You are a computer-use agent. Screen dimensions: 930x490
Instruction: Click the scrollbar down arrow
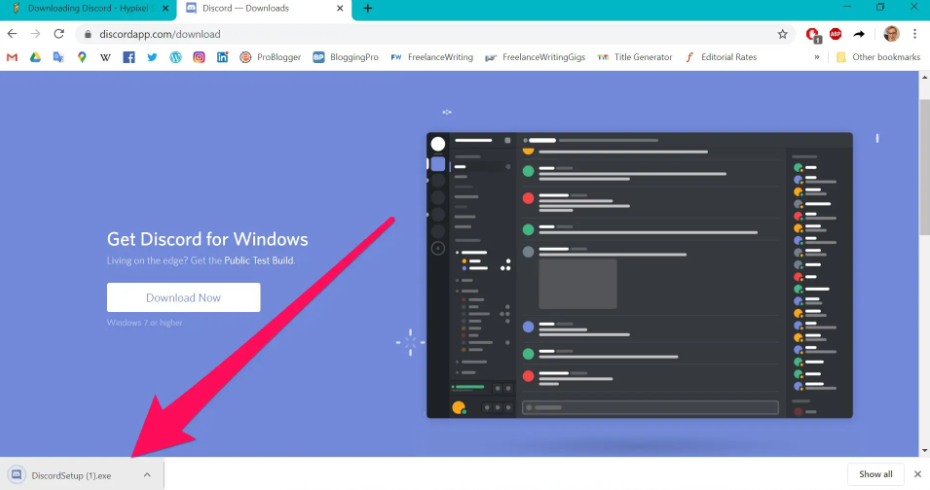click(x=924, y=450)
